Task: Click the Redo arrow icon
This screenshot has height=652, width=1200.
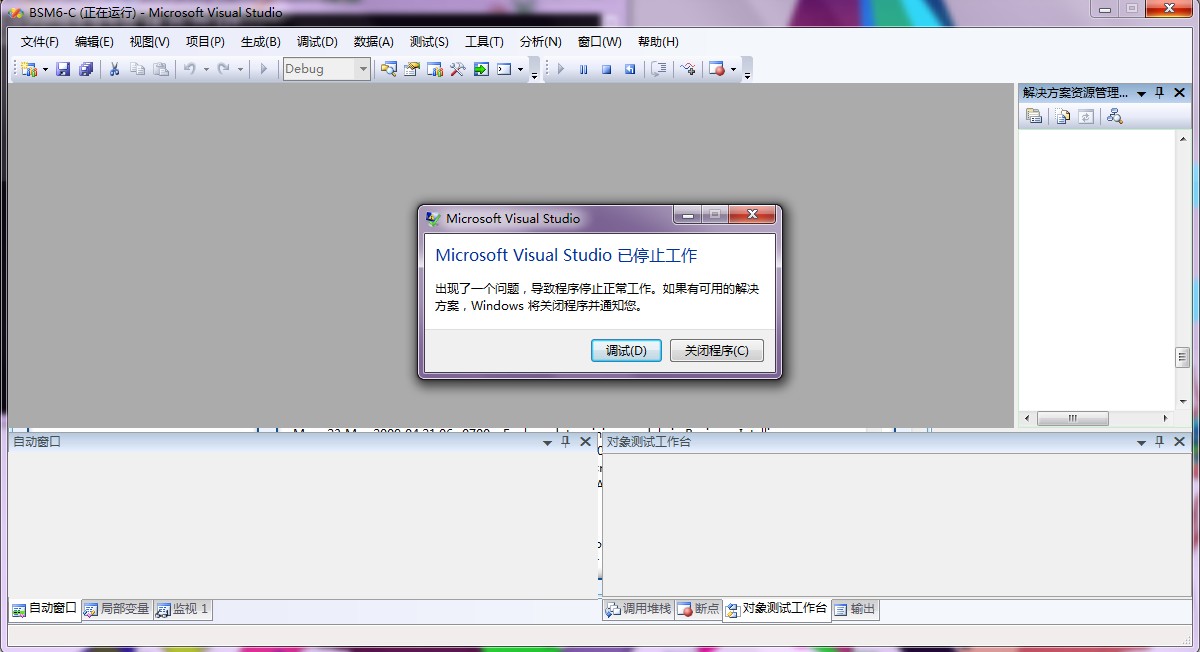Action: coord(223,69)
